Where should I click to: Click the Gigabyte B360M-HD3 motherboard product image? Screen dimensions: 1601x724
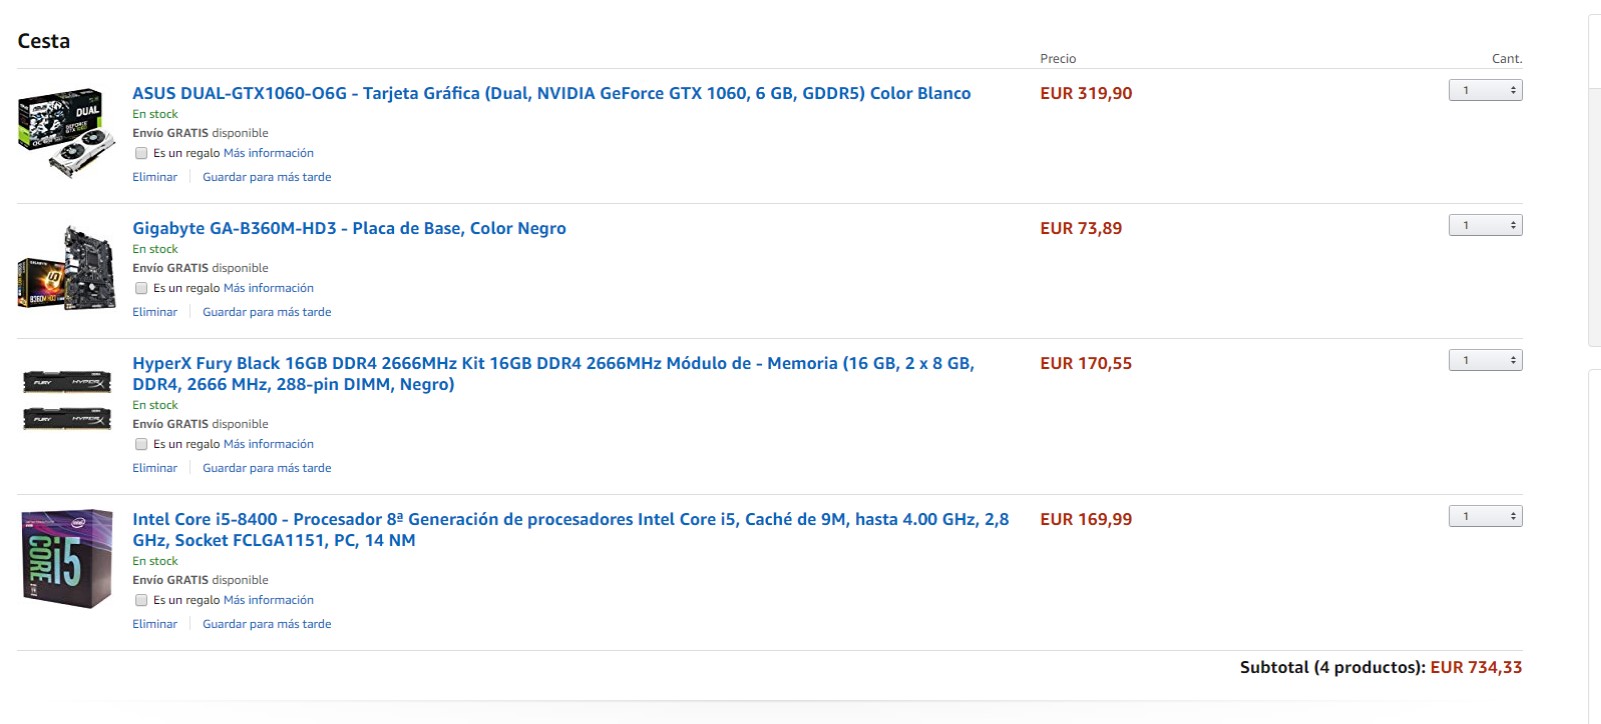coord(66,268)
